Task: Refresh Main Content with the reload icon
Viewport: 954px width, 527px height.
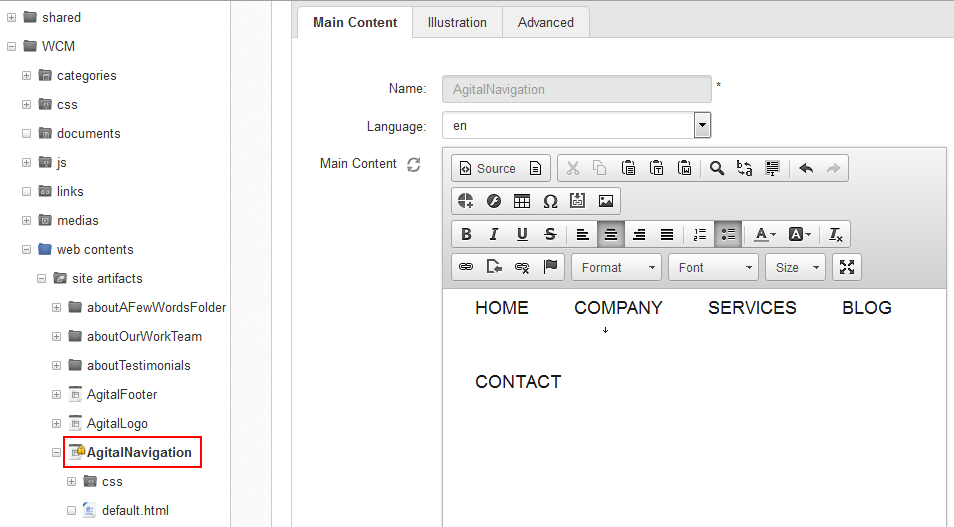Action: 414,164
